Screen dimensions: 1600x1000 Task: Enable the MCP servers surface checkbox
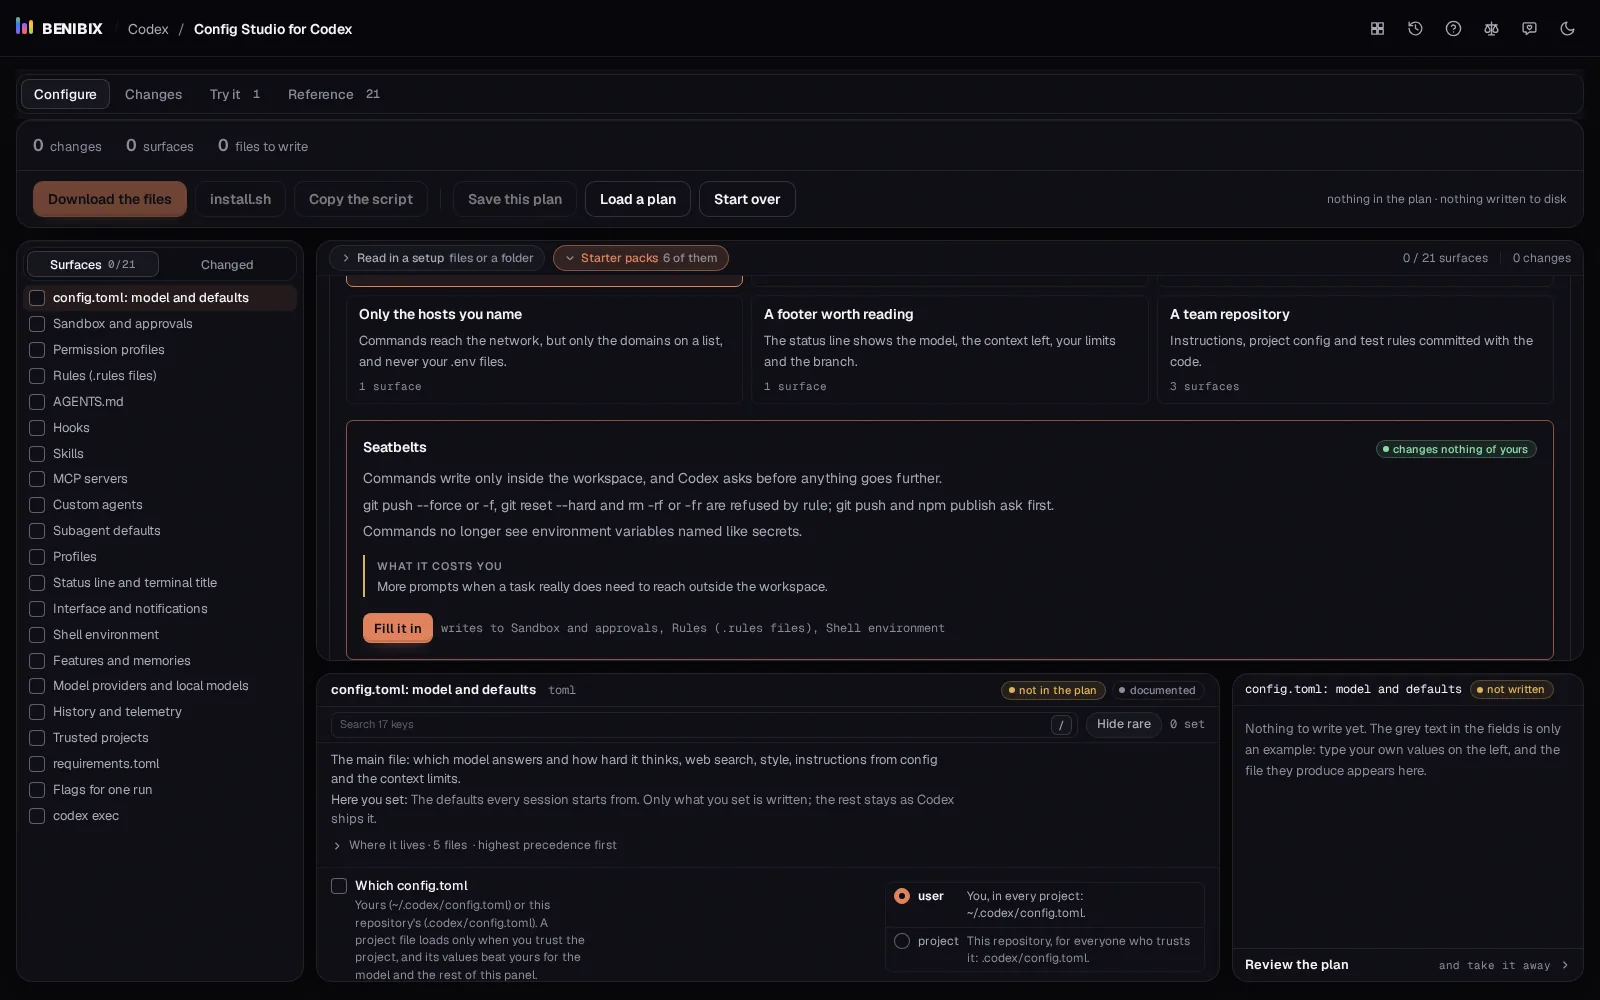(x=37, y=479)
